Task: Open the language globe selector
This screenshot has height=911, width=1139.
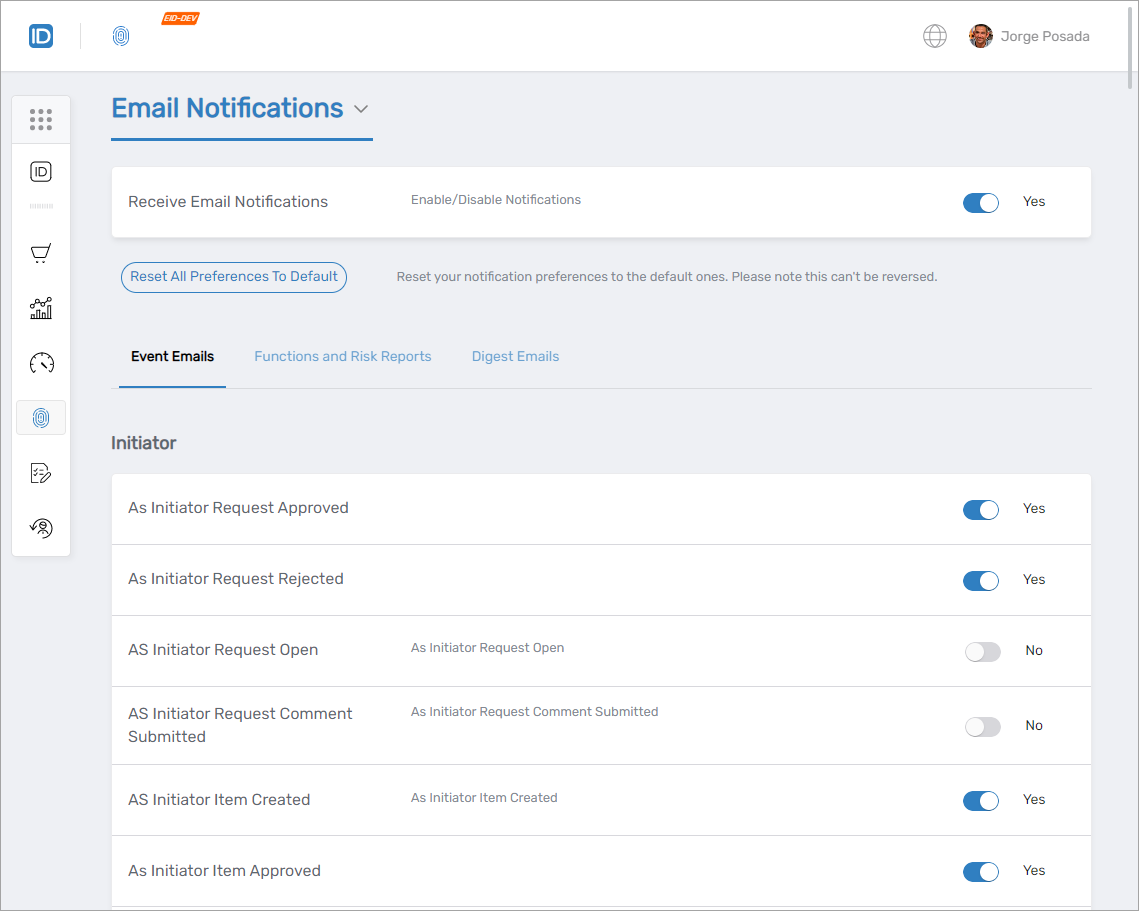Action: pos(934,35)
